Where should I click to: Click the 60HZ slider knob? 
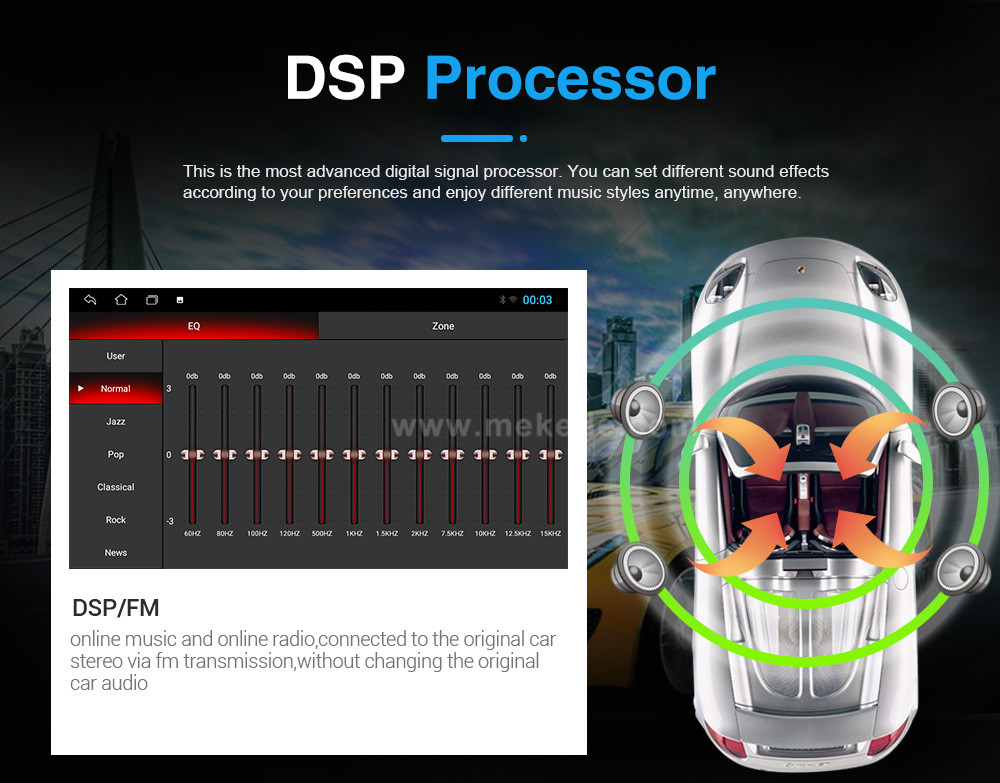click(193, 455)
